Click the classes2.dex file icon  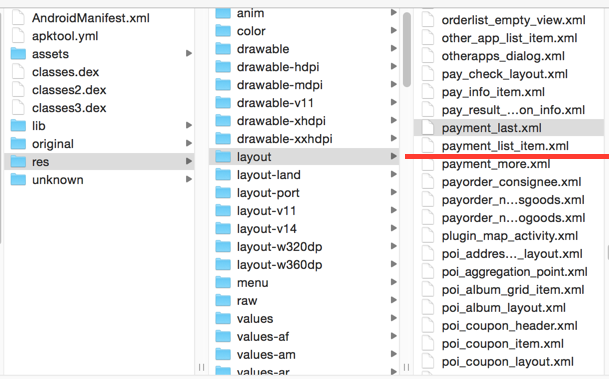click(18, 90)
